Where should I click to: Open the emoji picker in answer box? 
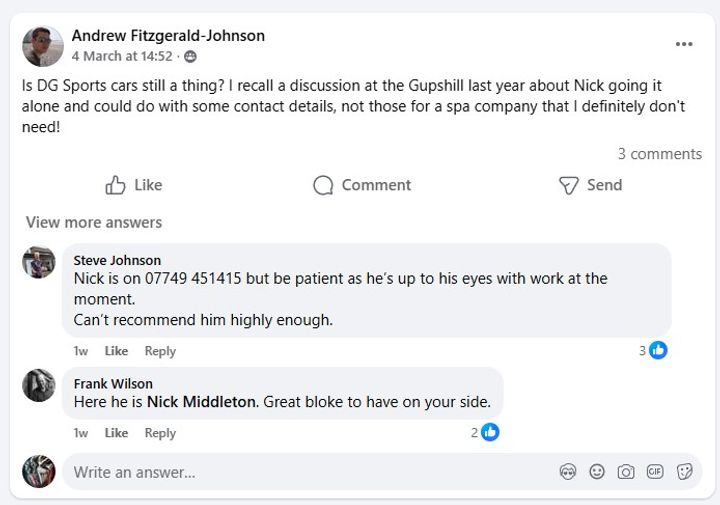coord(597,472)
